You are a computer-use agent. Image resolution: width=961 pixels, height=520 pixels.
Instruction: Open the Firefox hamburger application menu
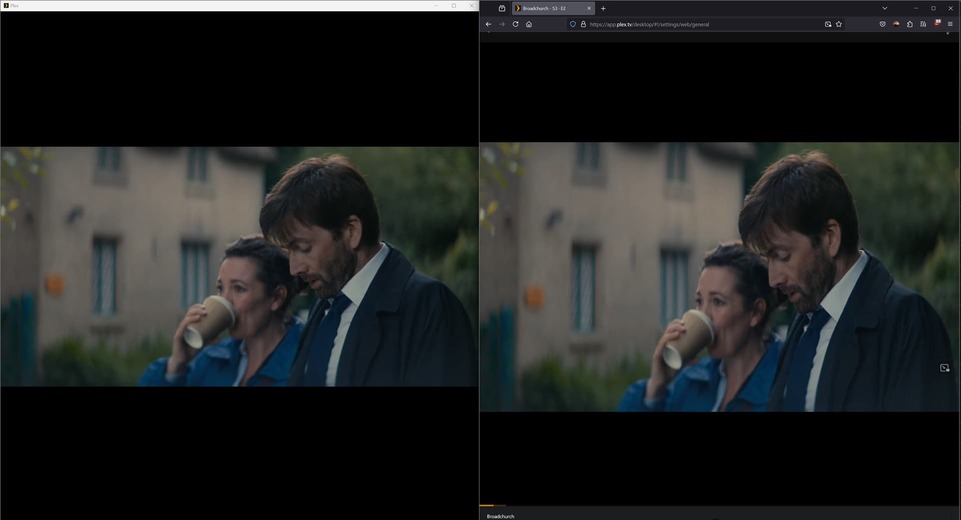coord(950,24)
